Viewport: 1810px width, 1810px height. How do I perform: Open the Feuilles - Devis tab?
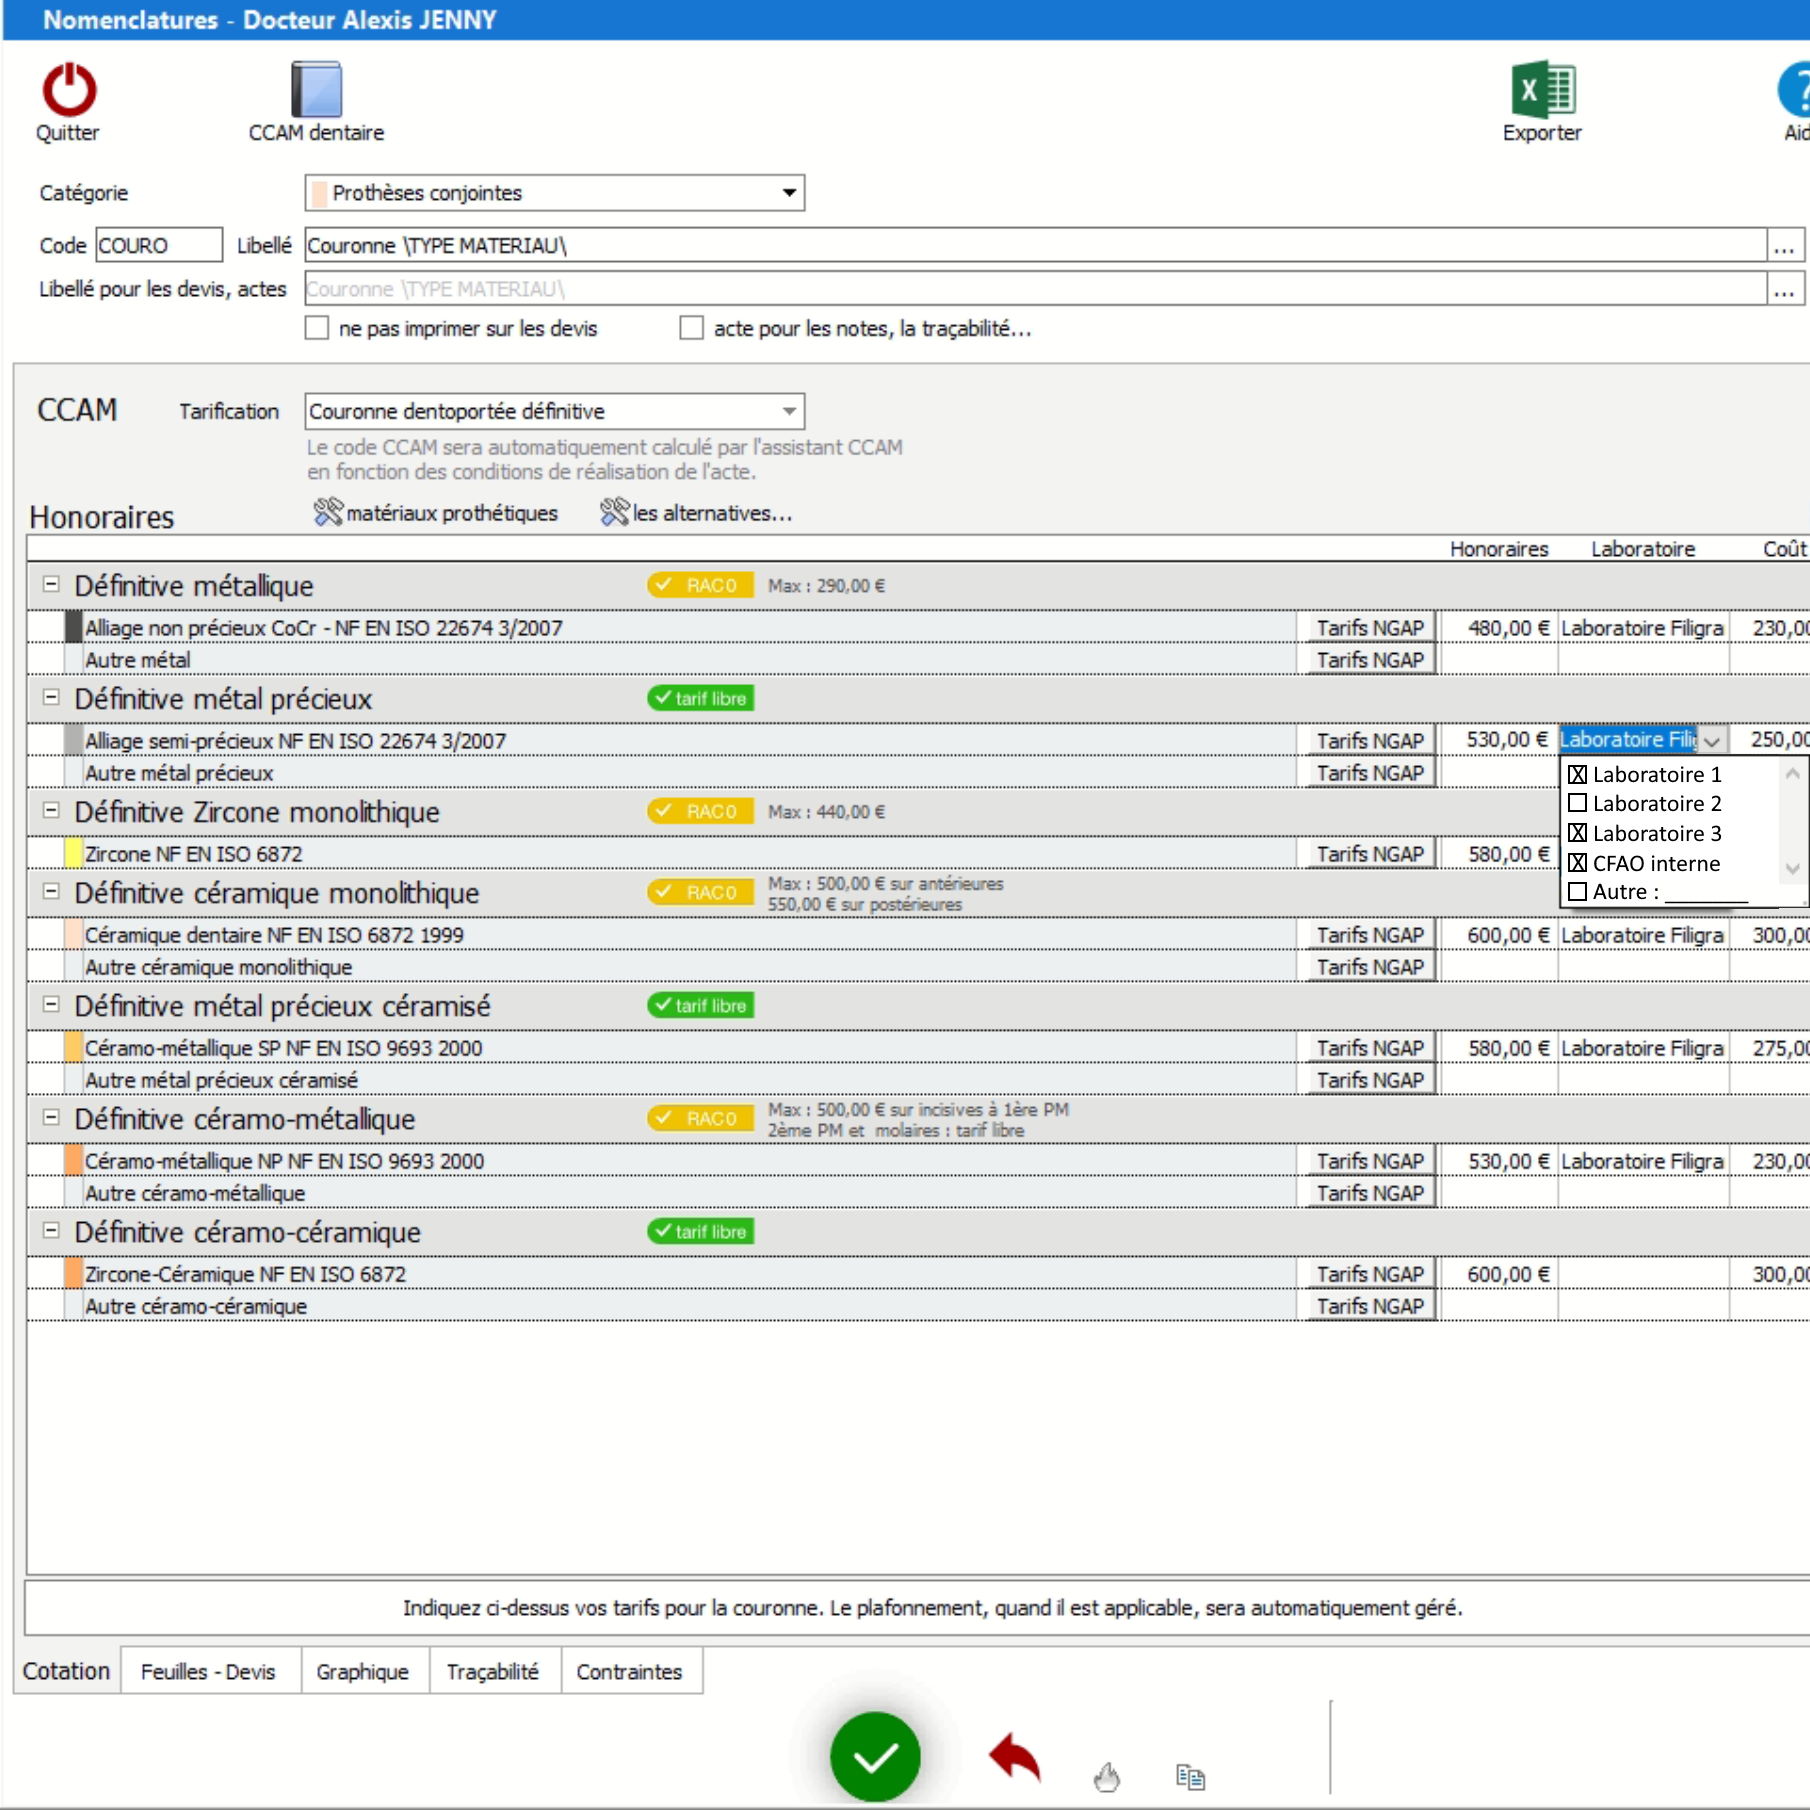[x=208, y=1672]
